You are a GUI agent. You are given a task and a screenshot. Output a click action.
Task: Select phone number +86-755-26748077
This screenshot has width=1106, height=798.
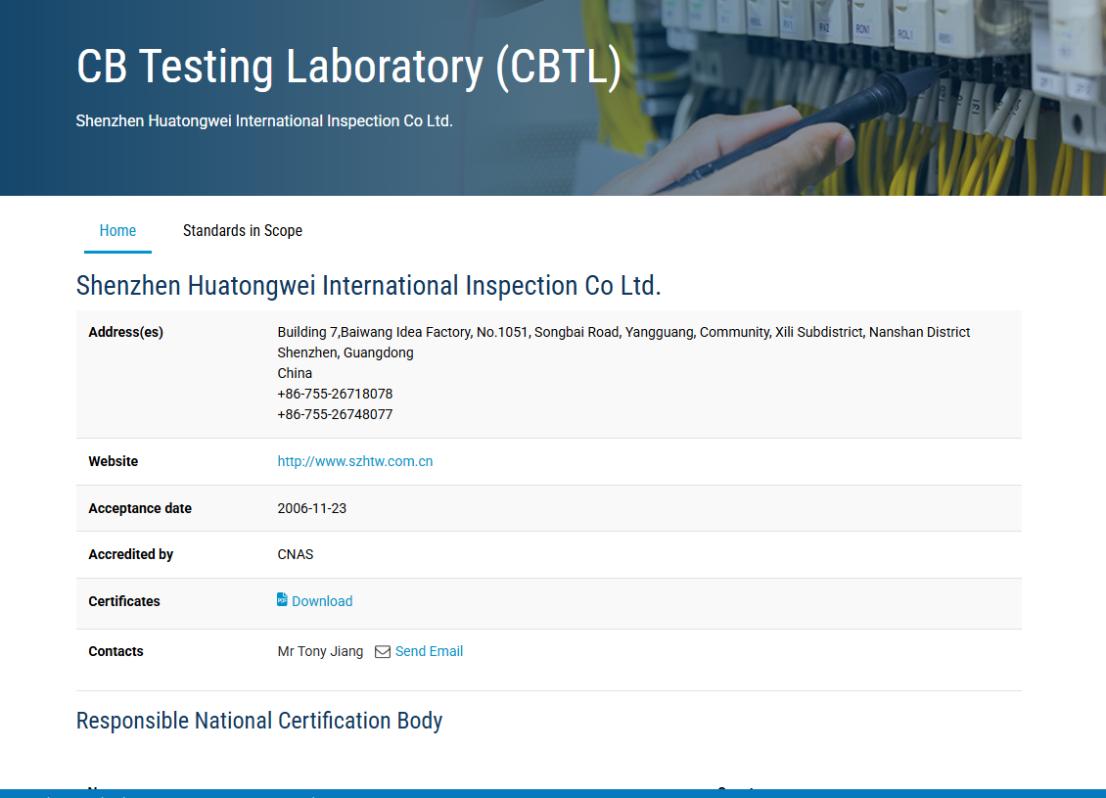335,414
